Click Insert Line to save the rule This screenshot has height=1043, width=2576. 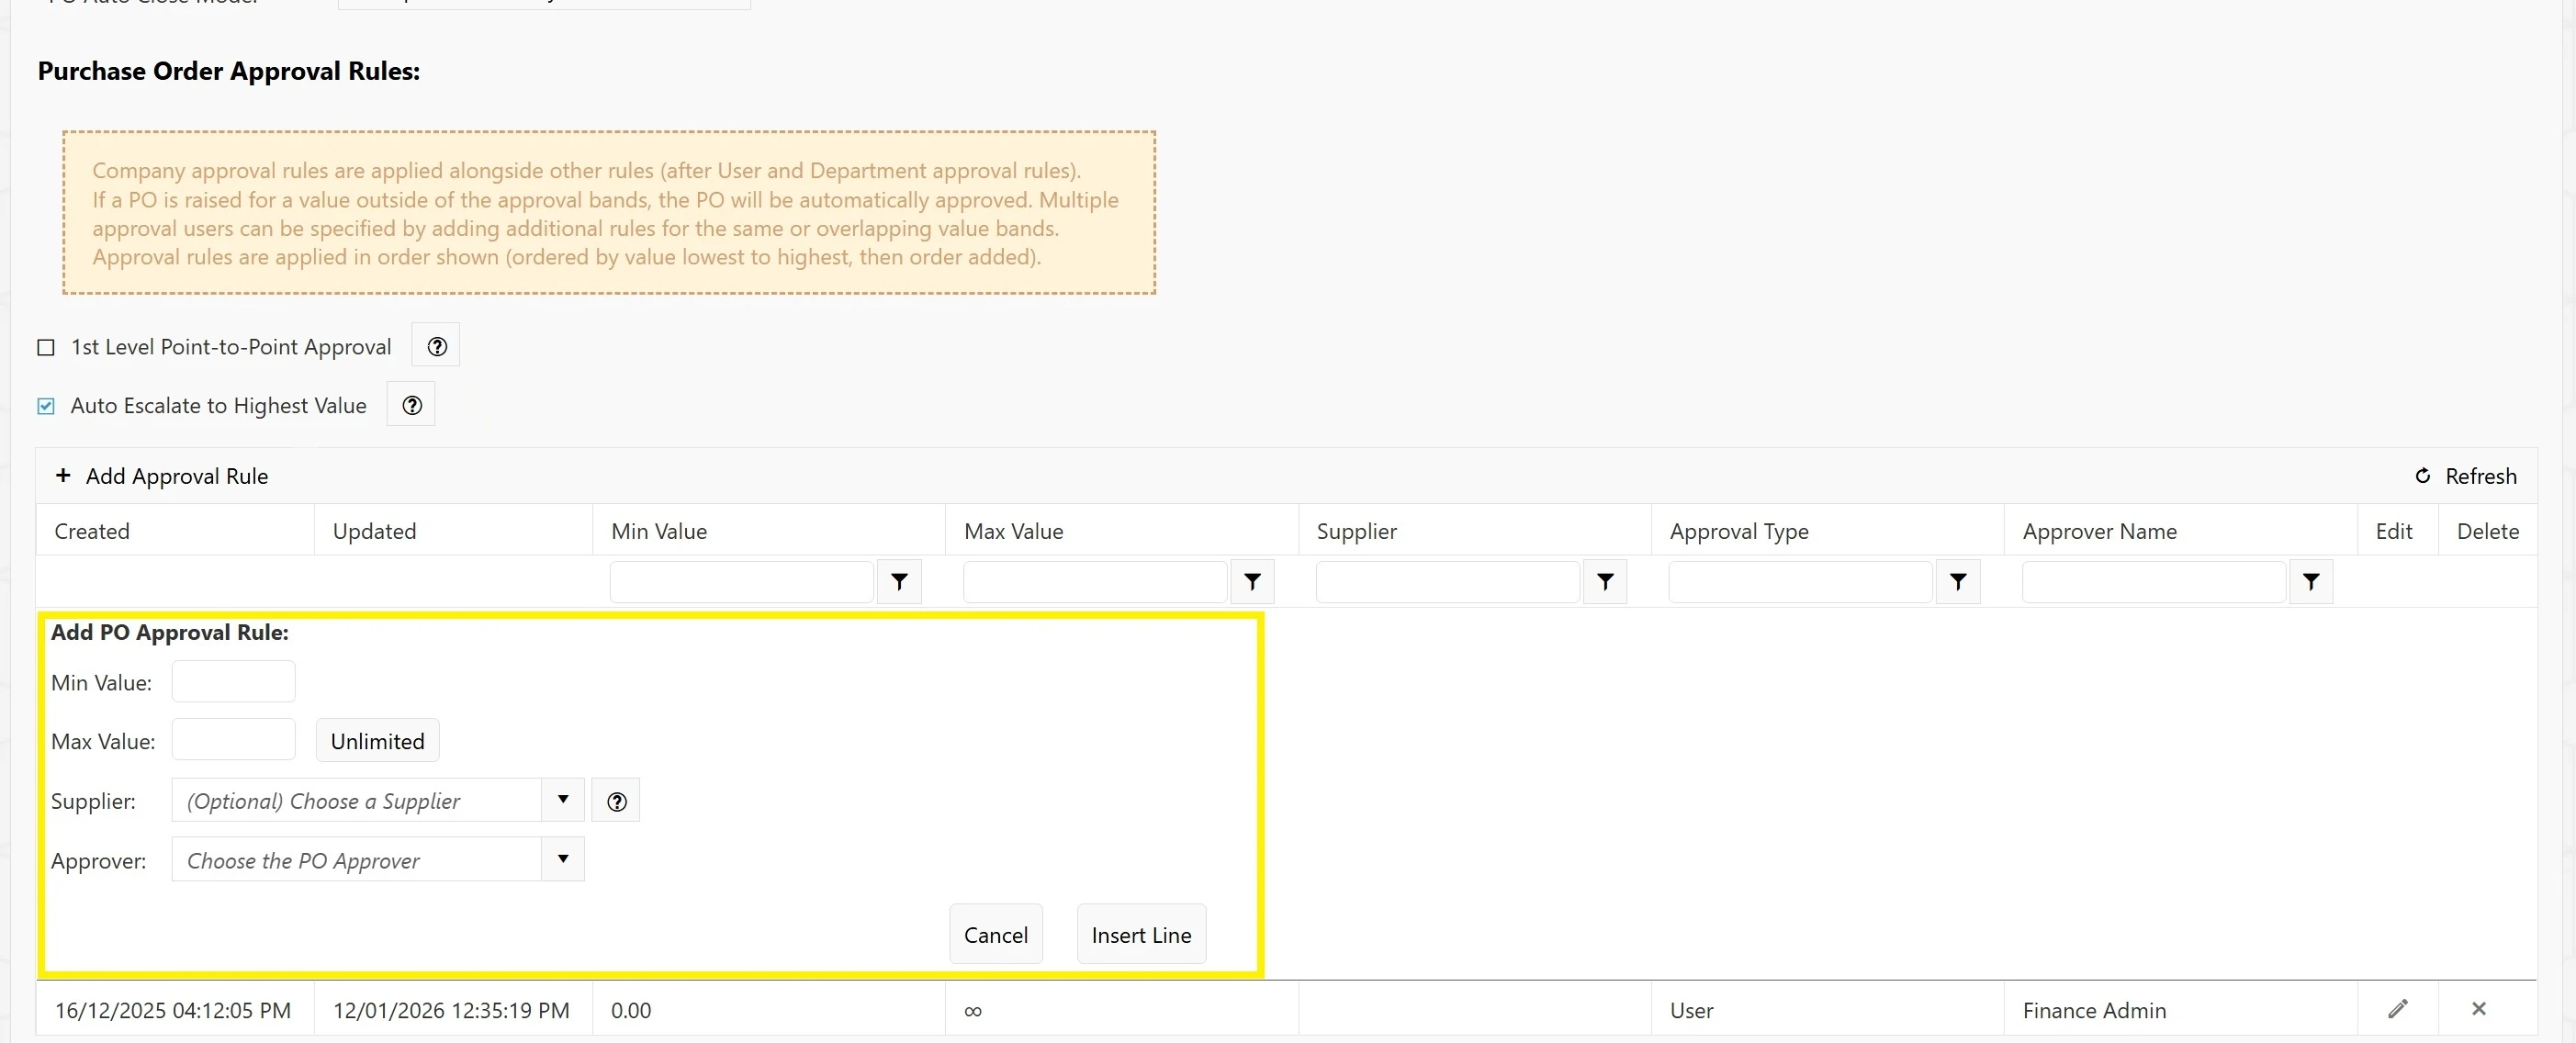[1141, 935]
